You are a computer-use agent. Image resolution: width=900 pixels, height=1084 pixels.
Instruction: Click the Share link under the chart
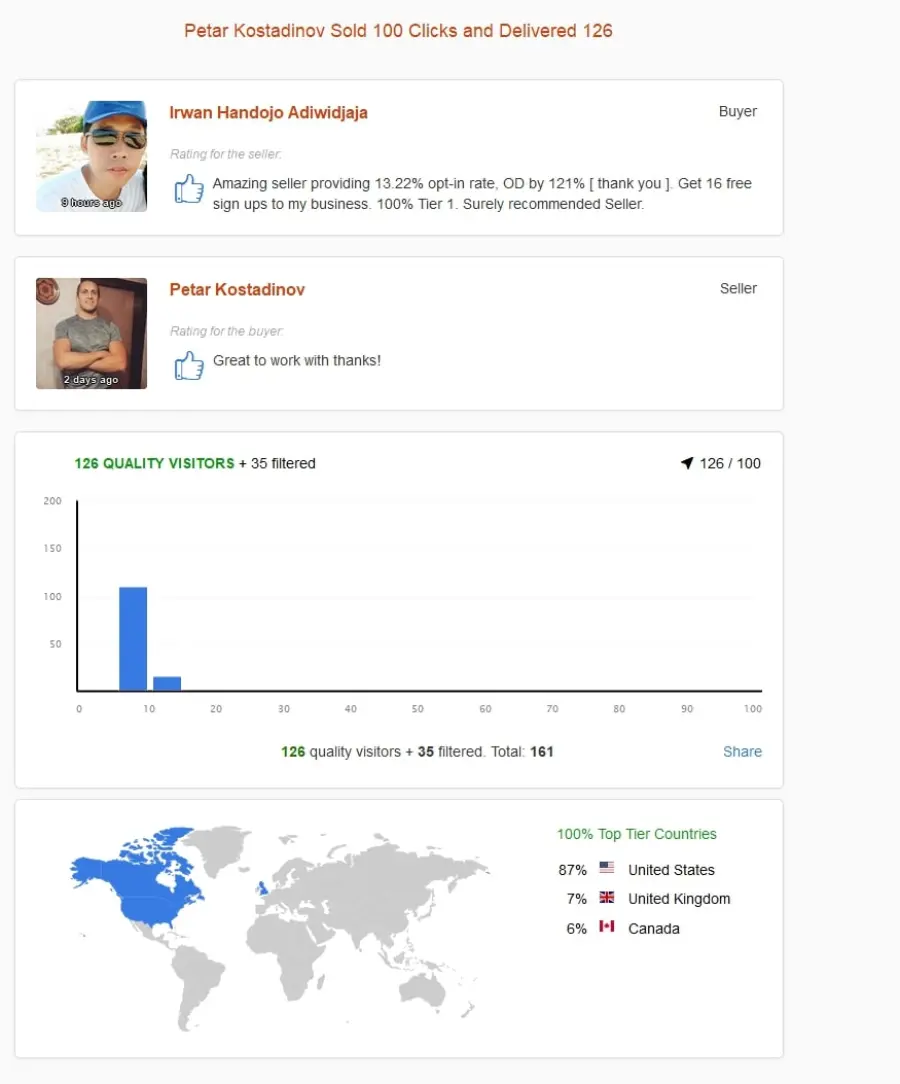(742, 751)
